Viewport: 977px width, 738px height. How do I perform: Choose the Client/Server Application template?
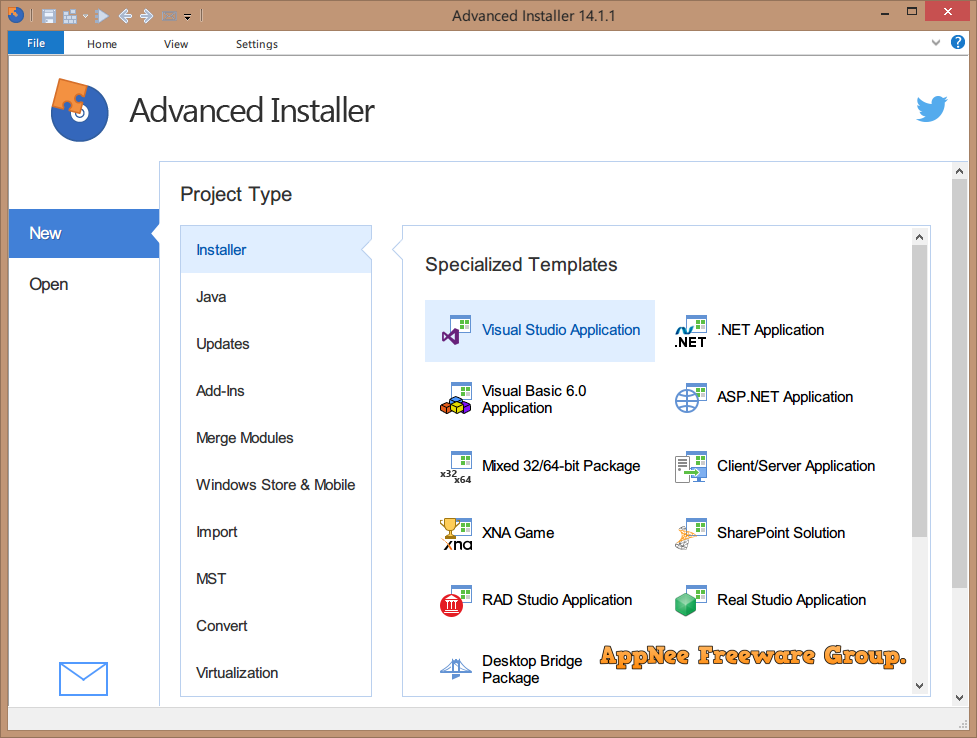pyautogui.click(x=774, y=467)
